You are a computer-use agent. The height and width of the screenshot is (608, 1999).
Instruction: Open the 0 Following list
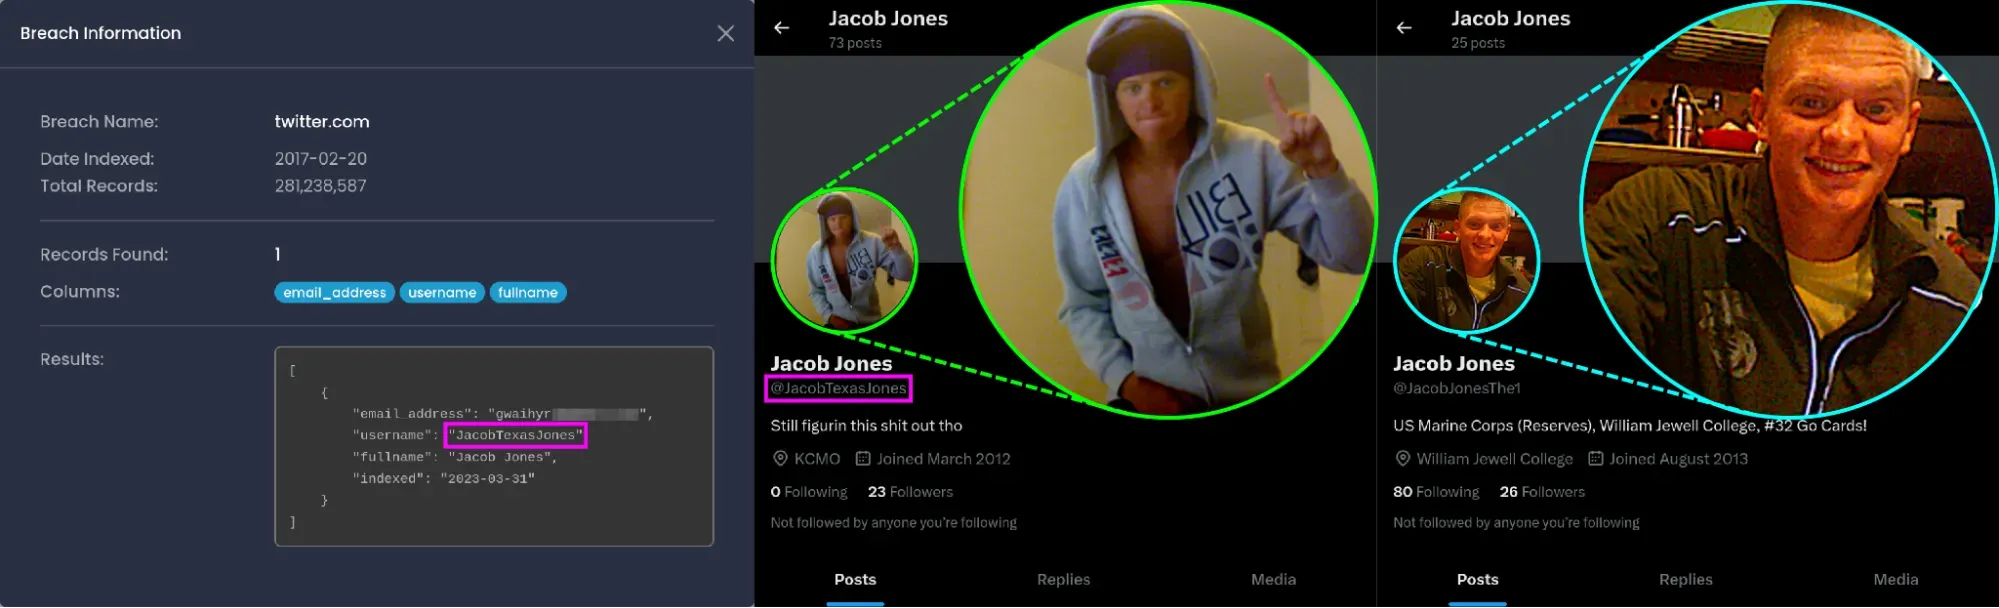tap(809, 492)
